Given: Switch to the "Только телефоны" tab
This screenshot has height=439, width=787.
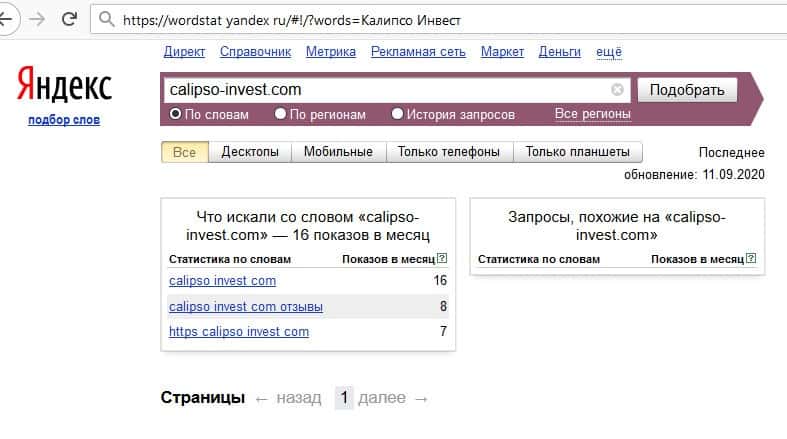Looking at the screenshot, I should 449,152.
